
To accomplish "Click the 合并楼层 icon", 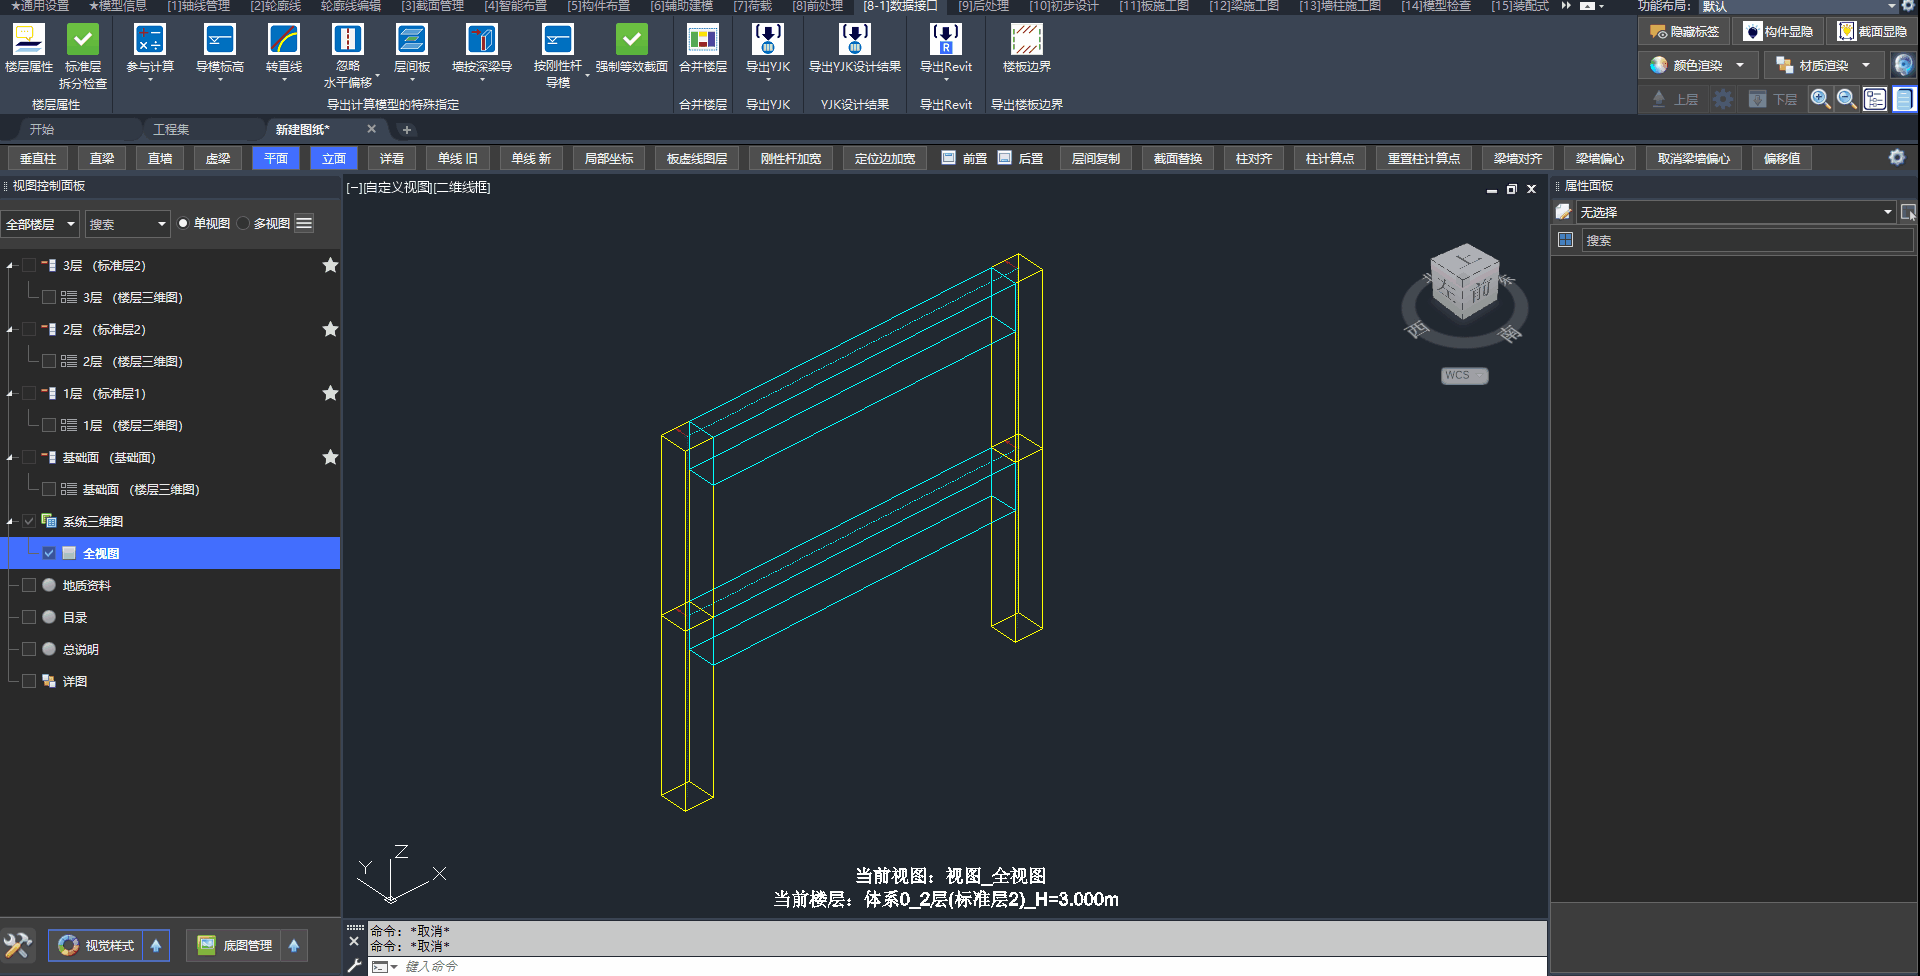I will coord(703,41).
